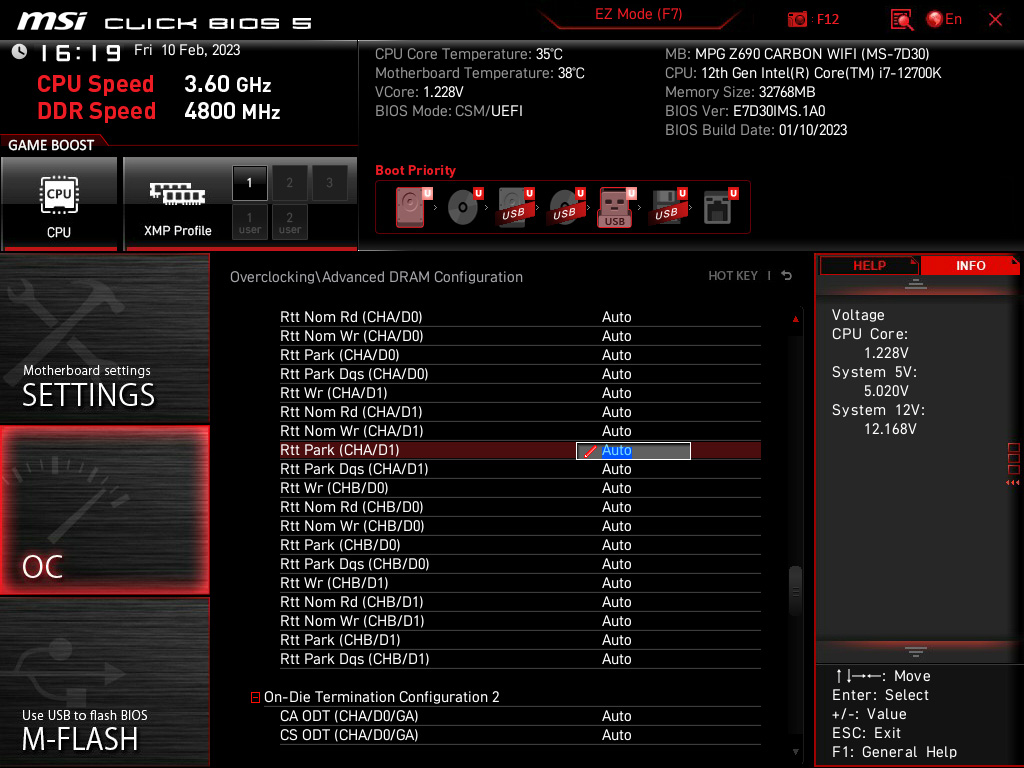Select XMP user profile 1

click(249, 222)
